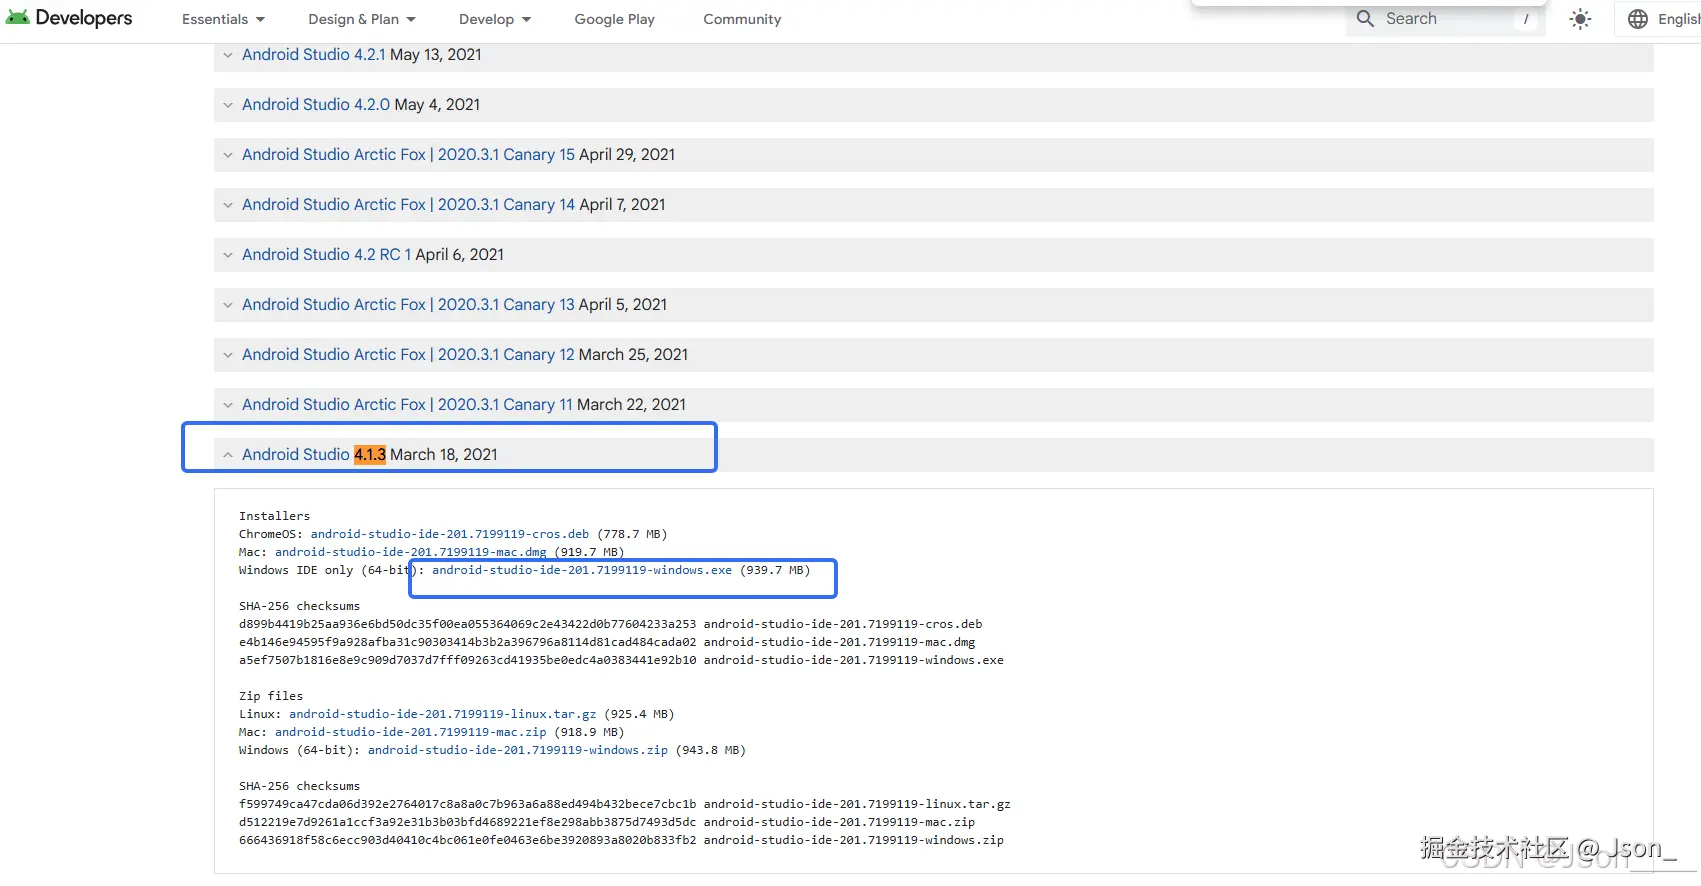Click the first 'SHA-256 checksums' heading
The image size is (1701, 886).
pyautogui.click(x=300, y=606)
